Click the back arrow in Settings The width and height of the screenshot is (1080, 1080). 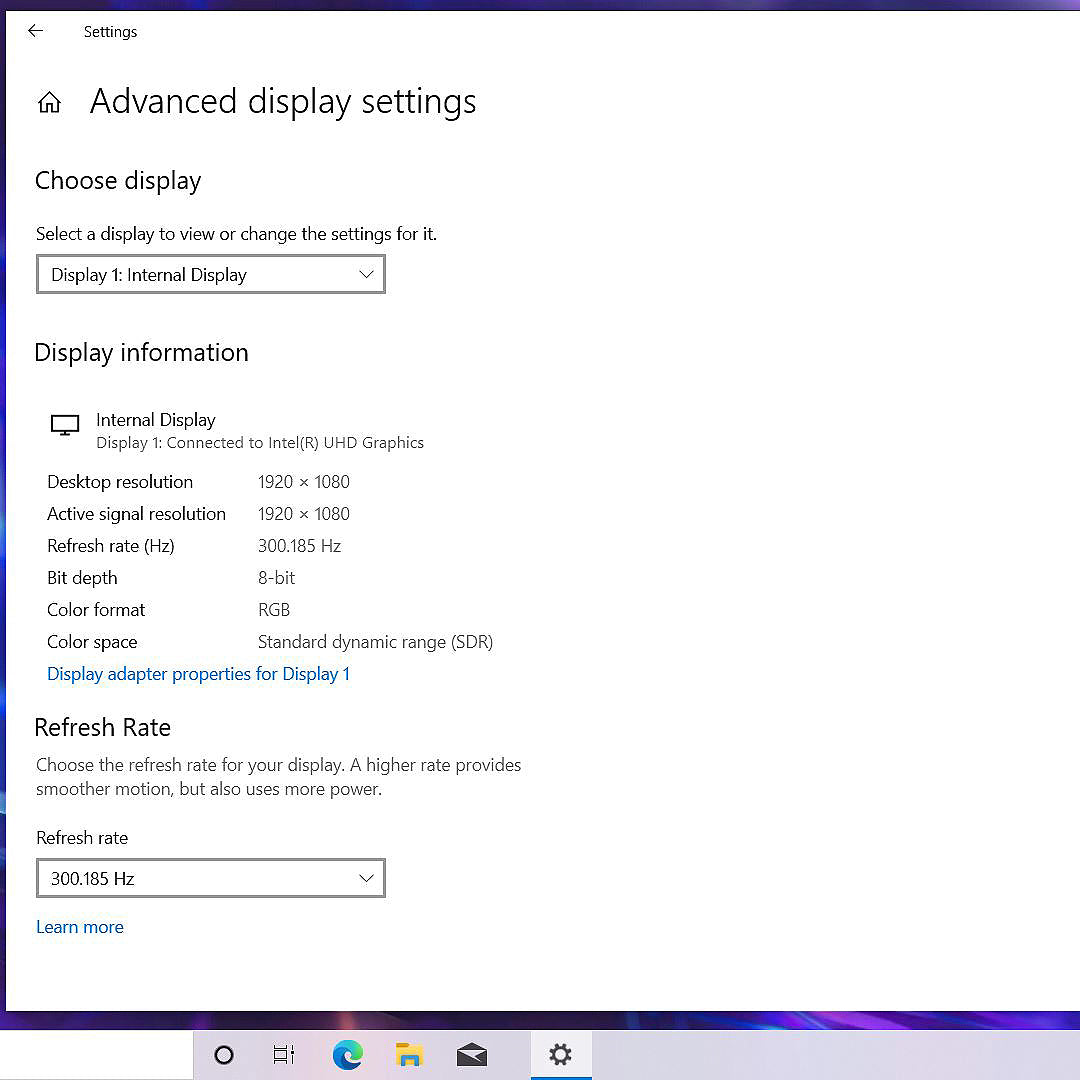tap(35, 31)
